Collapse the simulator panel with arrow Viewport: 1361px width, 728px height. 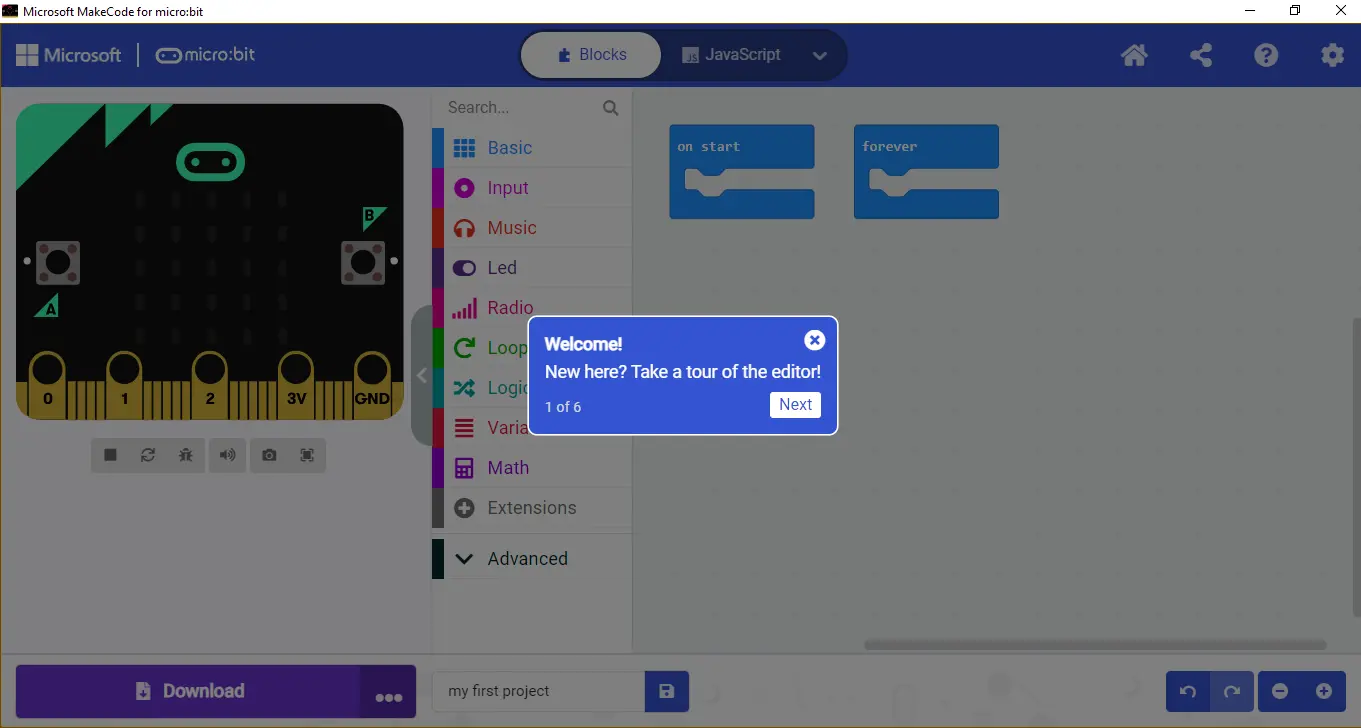click(421, 375)
